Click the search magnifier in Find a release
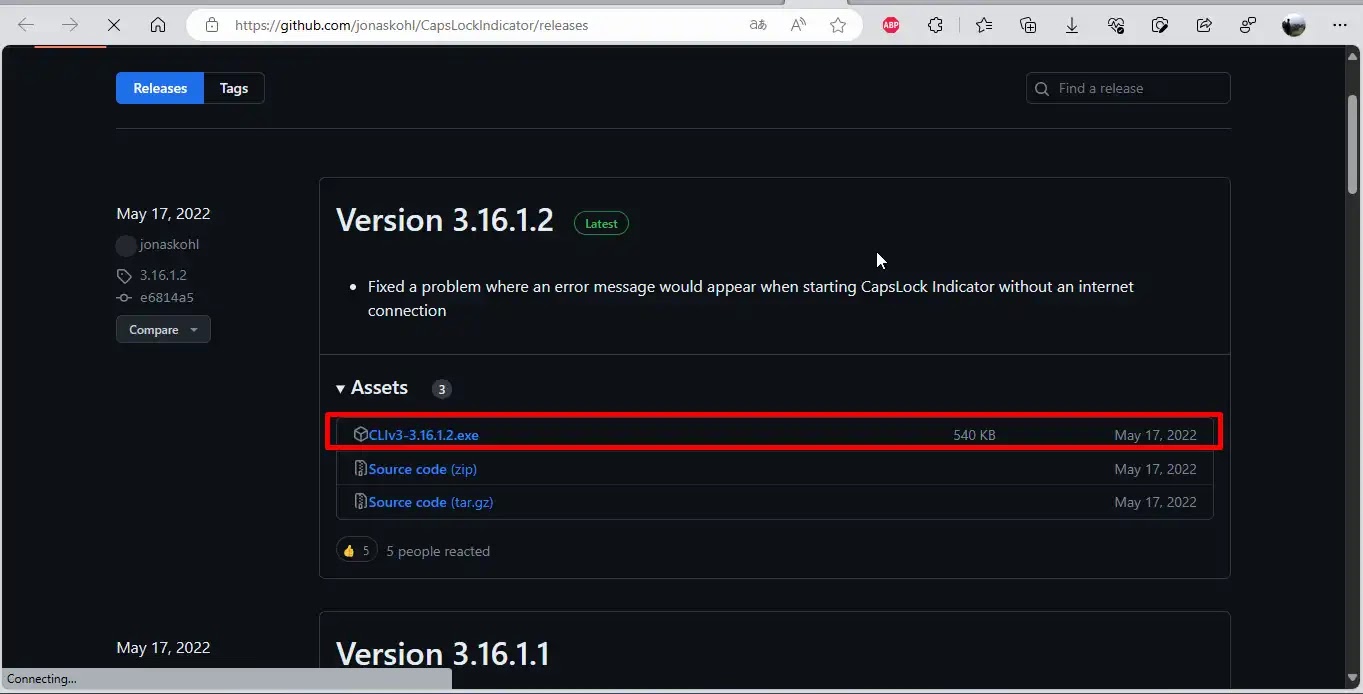The width and height of the screenshot is (1363, 694). point(1043,88)
